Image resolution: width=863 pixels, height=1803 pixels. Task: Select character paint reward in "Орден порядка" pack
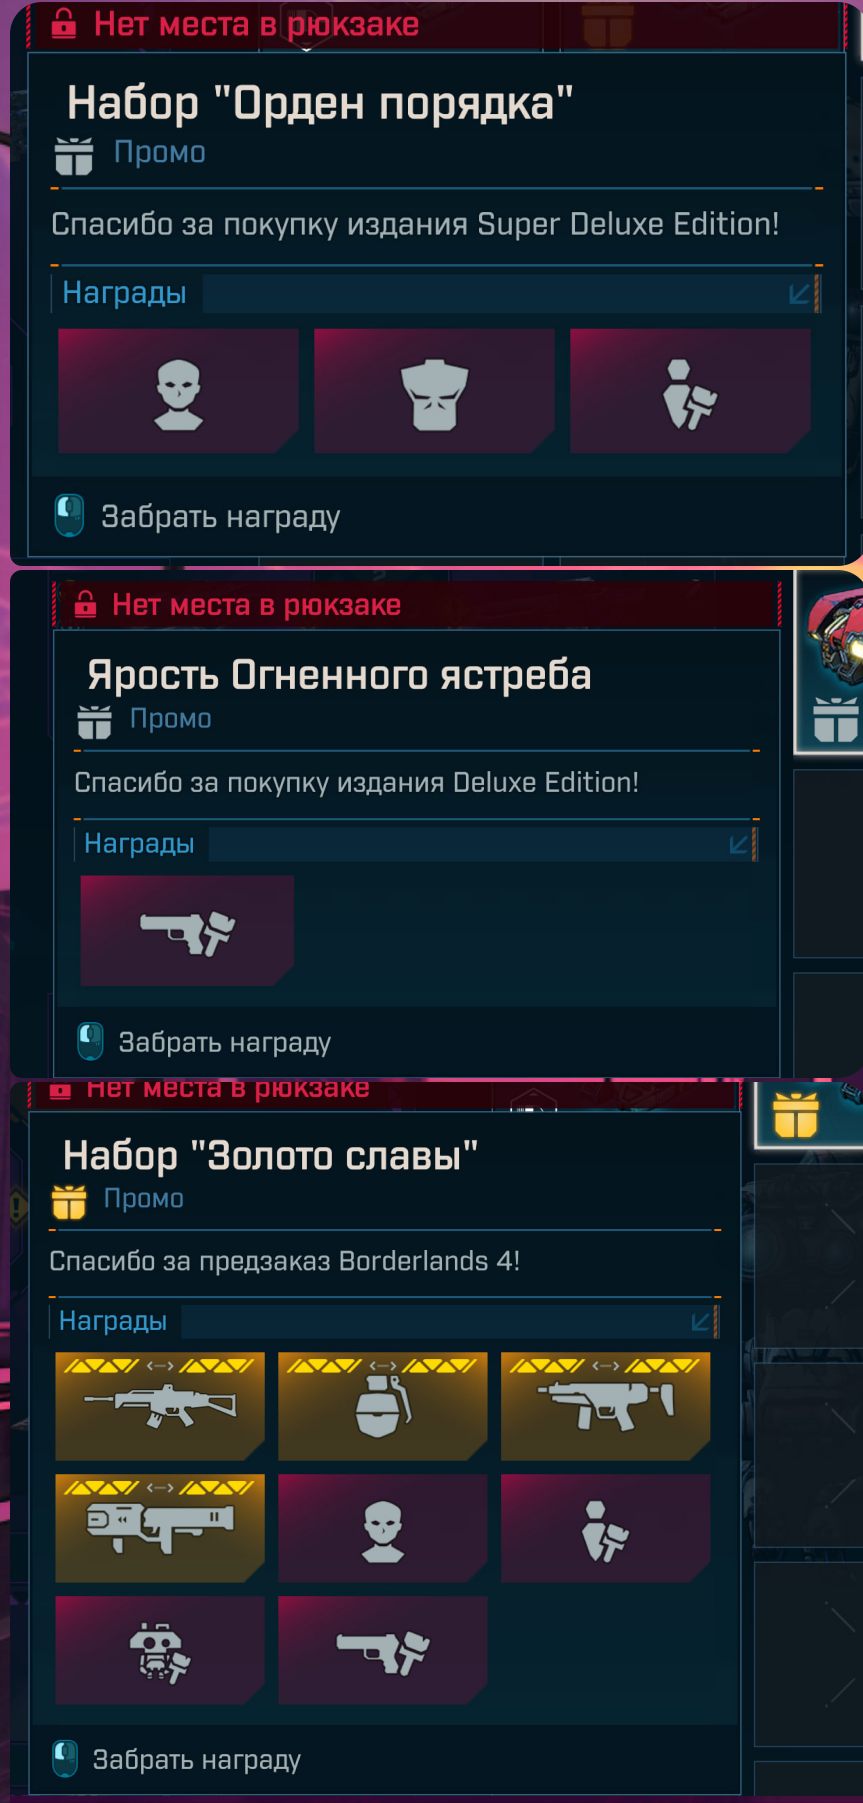point(690,391)
